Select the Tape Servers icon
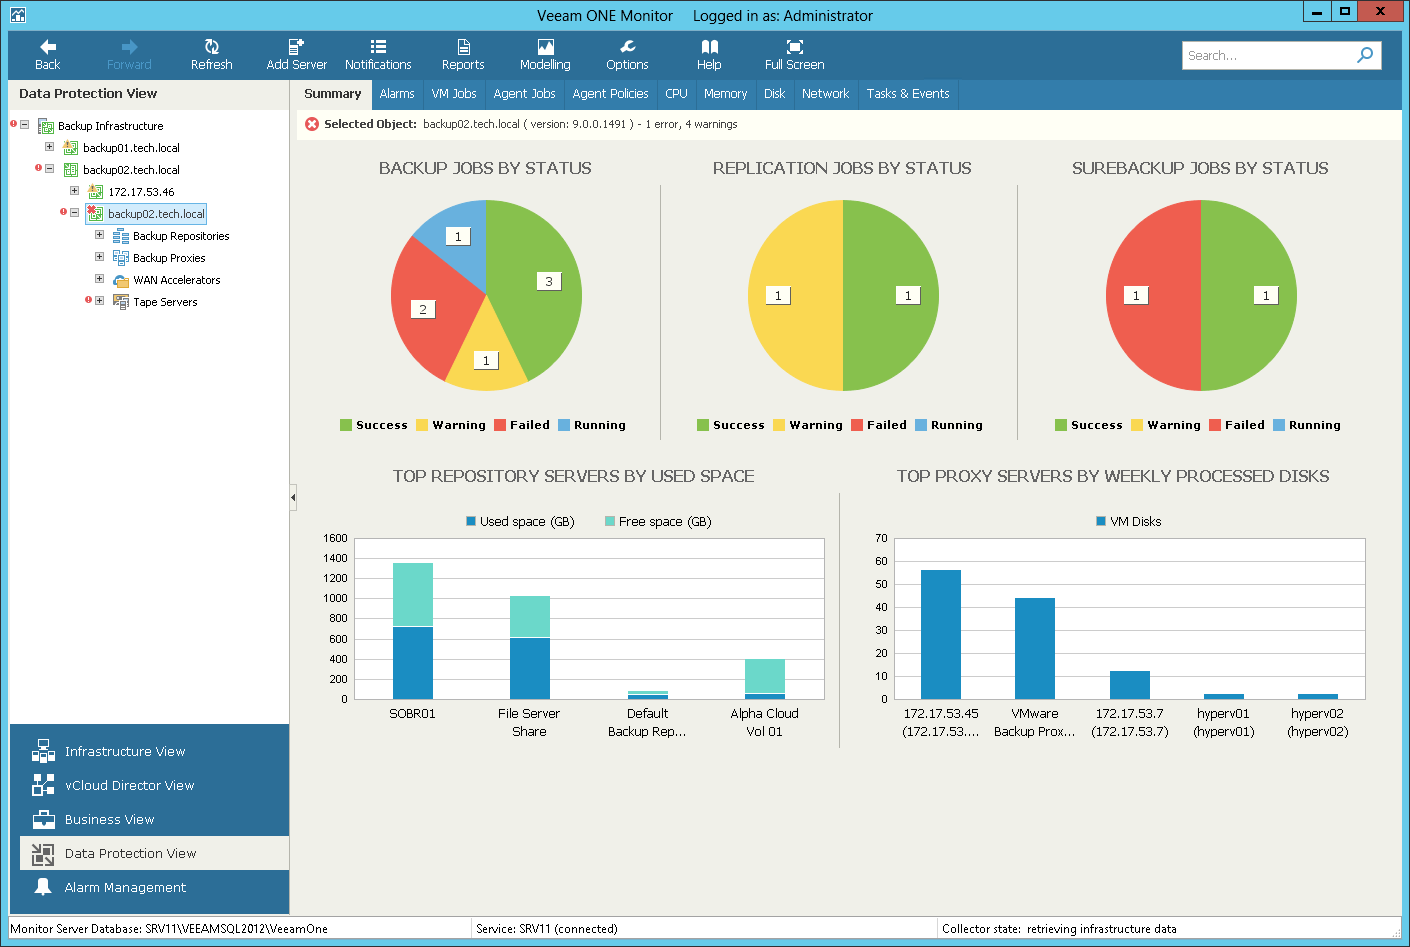 pyautogui.click(x=121, y=302)
